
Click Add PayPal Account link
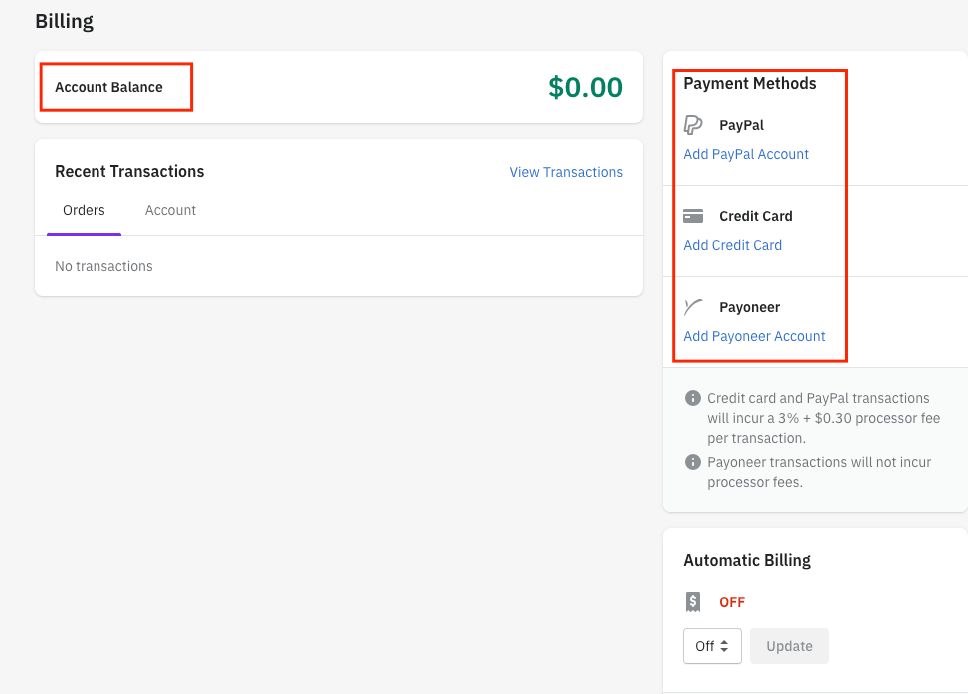pos(746,154)
